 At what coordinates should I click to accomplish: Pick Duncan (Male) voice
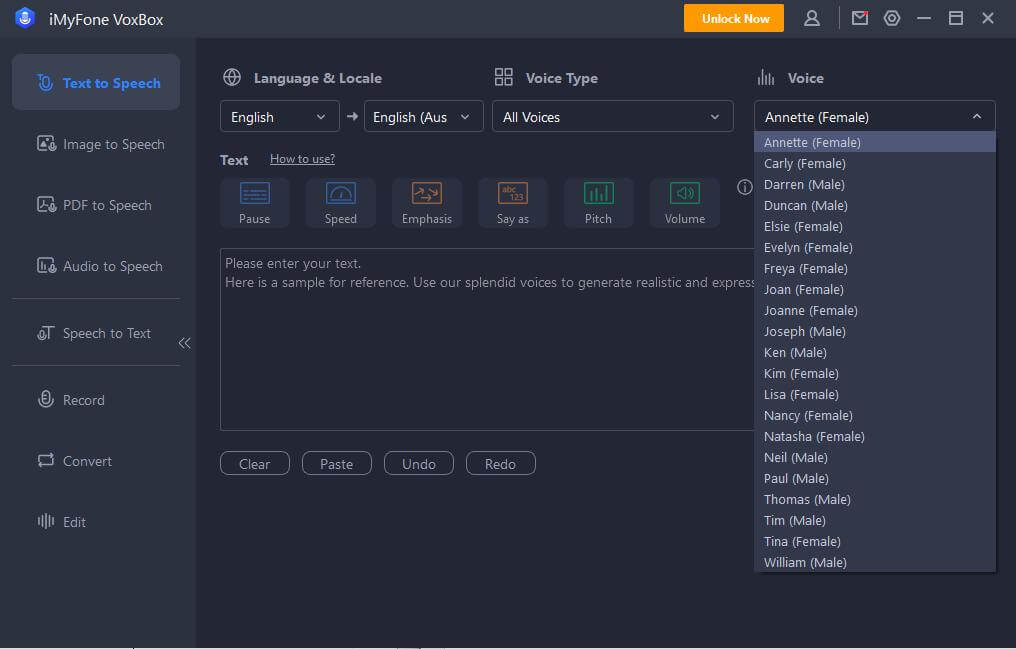click(x=875, y=205)
